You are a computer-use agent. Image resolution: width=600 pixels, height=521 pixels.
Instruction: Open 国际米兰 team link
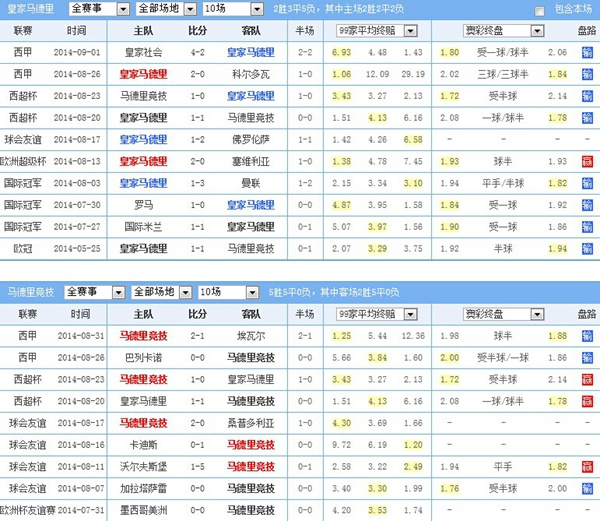(143, 227)
